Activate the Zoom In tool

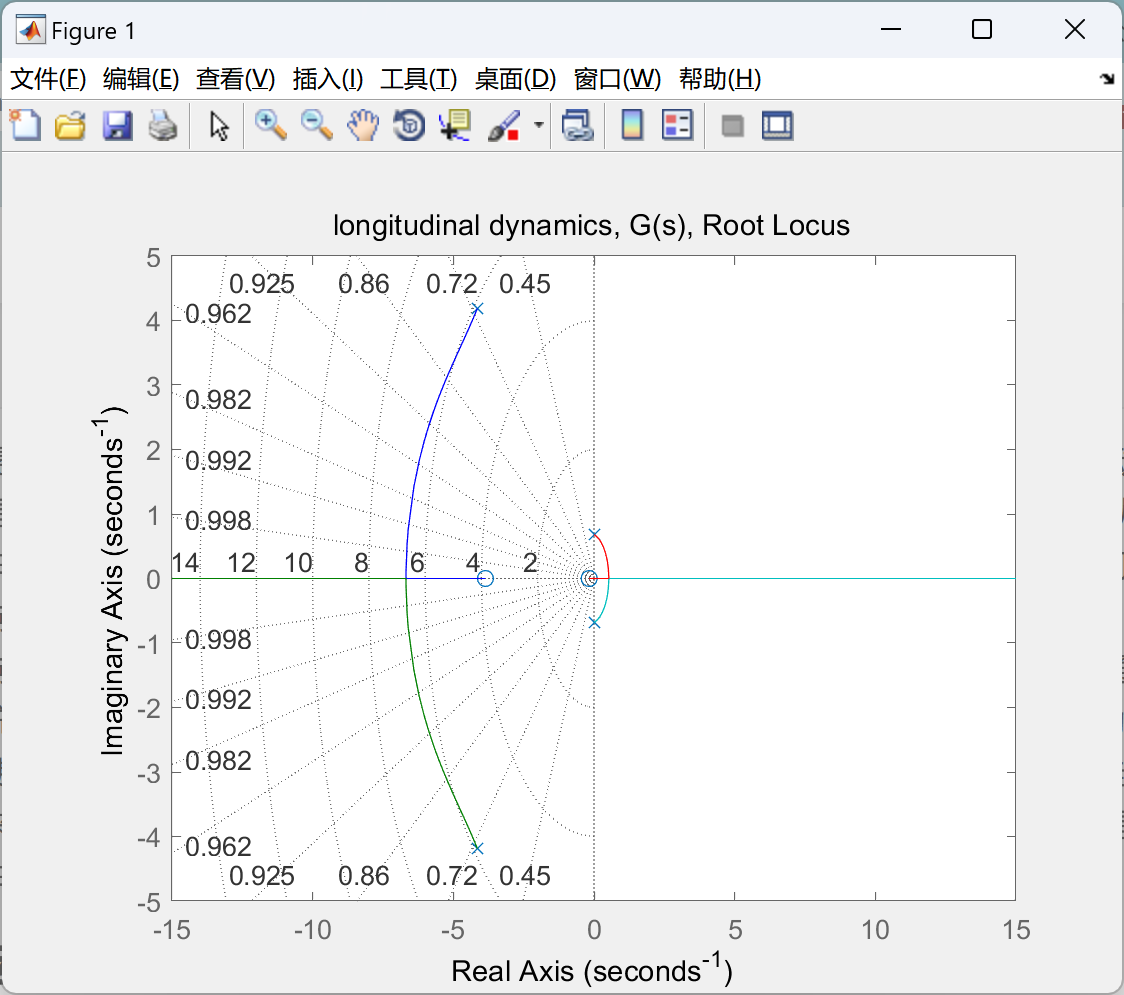point(271,125)
